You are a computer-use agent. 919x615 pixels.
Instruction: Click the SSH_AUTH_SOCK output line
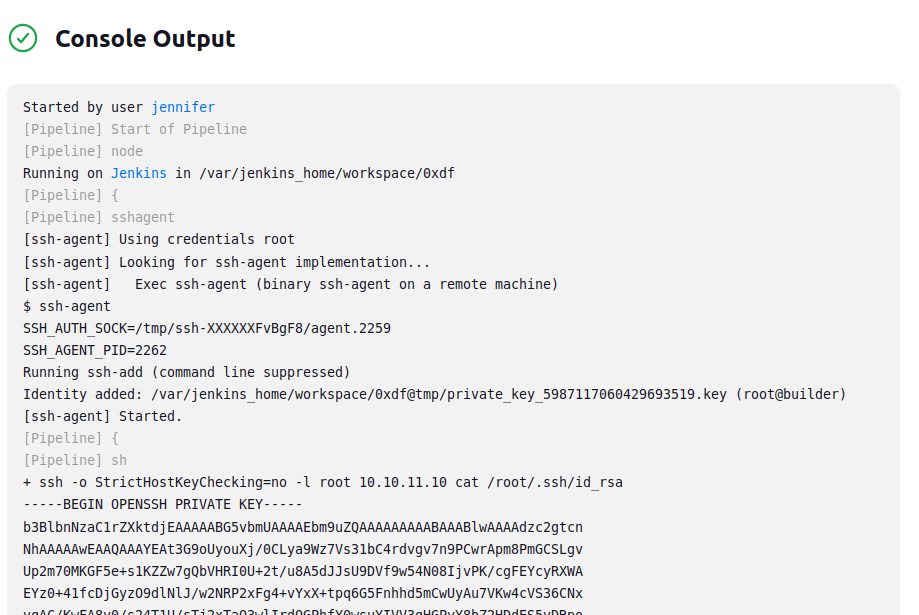pyautogui.click(x=207, y=328)
